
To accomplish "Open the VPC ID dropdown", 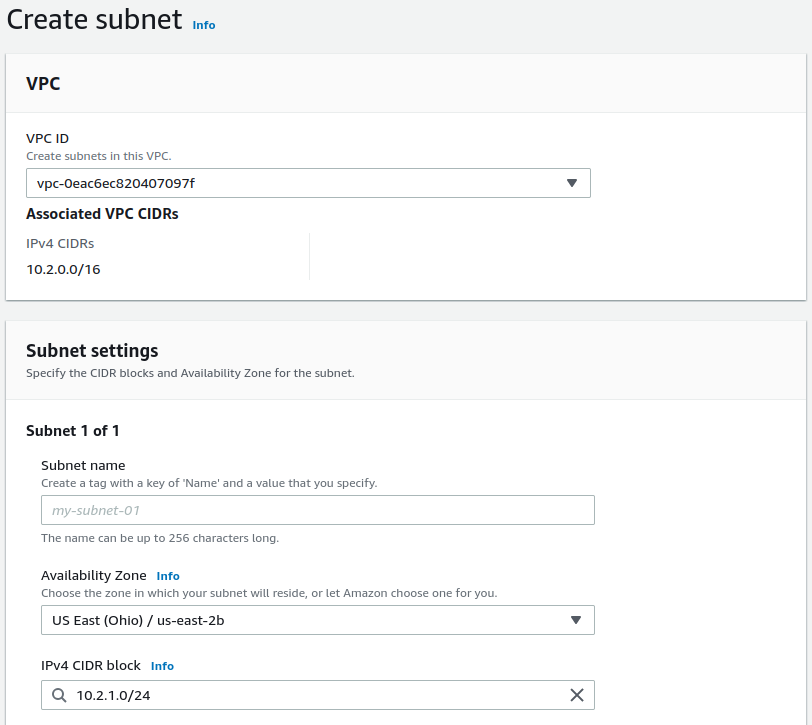I will 308,183.
